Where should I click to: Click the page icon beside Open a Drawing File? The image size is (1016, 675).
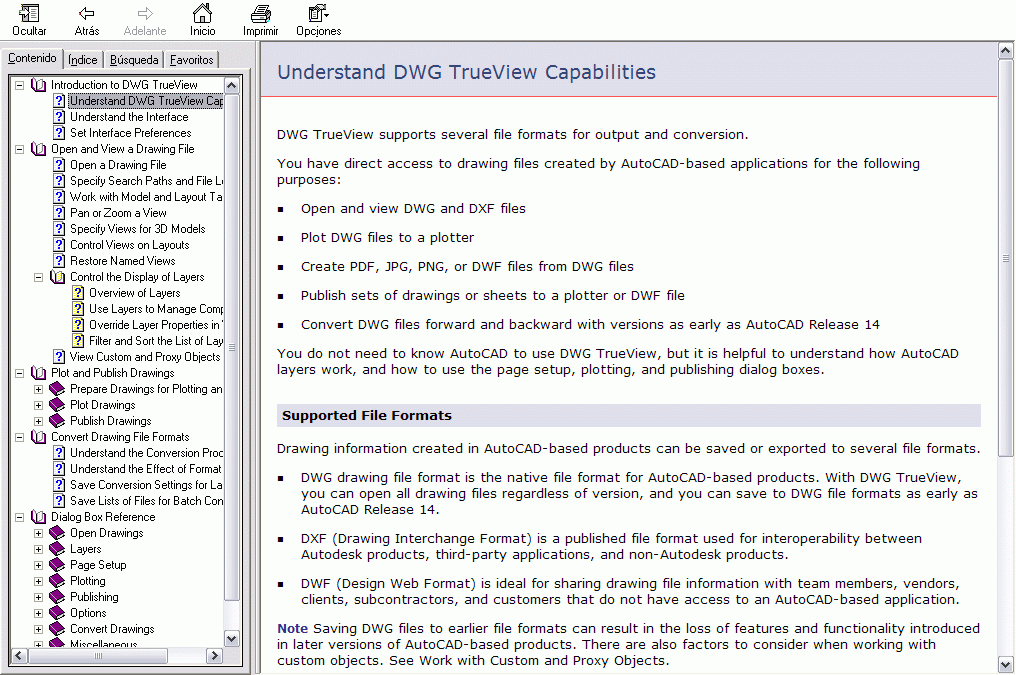click(59, 165)
